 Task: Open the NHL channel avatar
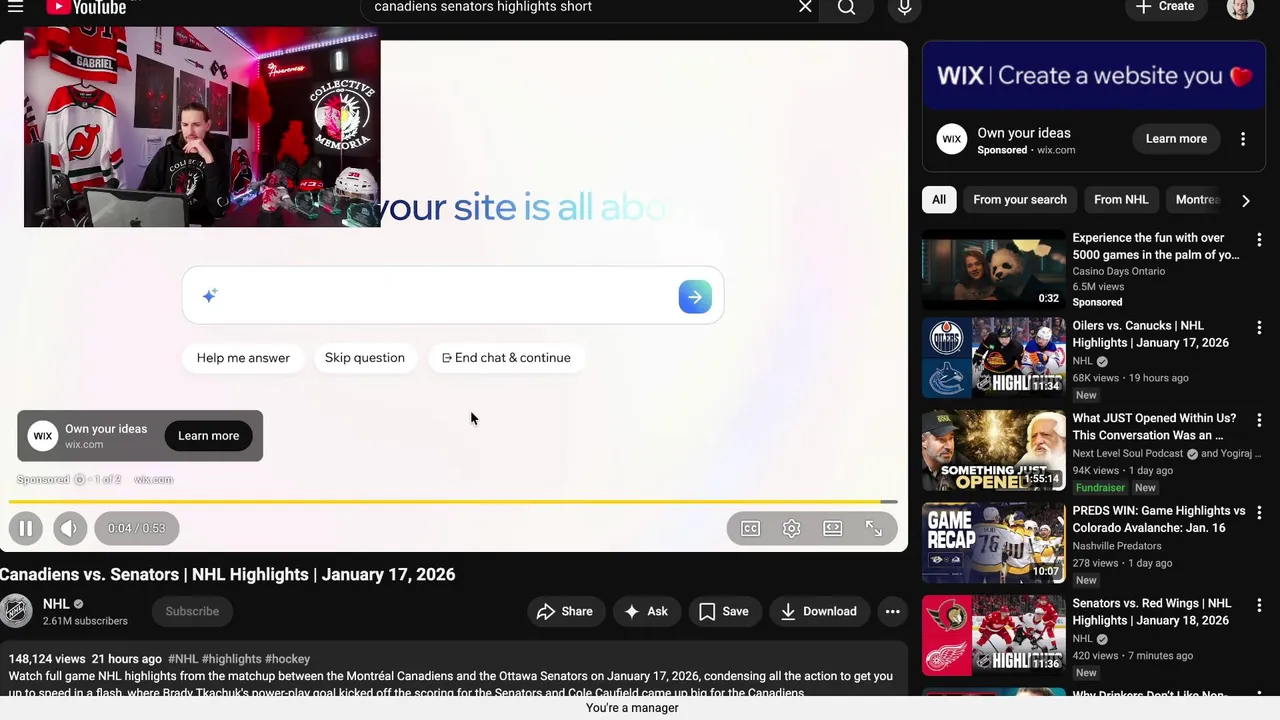tap(16, 611)
